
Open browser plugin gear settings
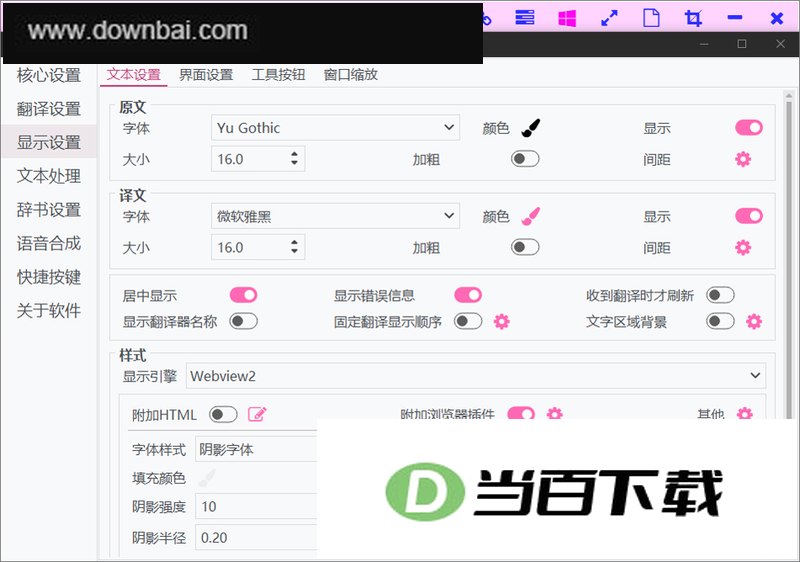click(x=555, y=413)
